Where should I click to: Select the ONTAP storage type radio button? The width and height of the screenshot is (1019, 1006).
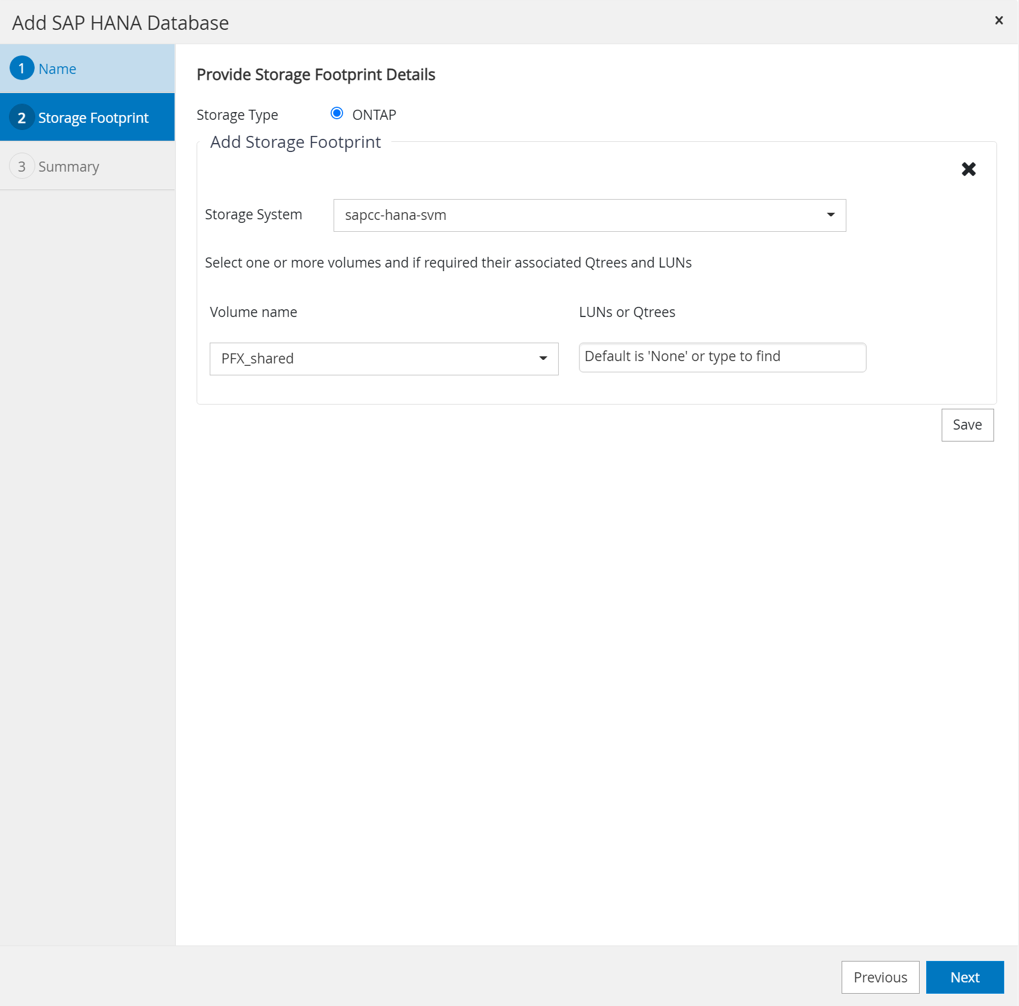[337, 114]
